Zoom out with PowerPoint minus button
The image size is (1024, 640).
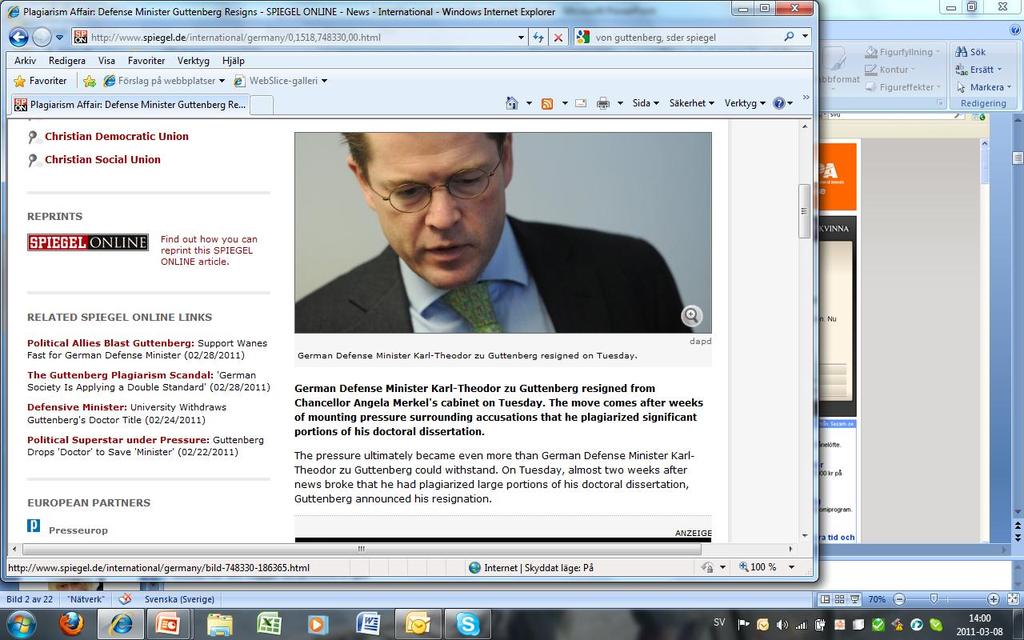pyautogui.click(x=899, y=599)
